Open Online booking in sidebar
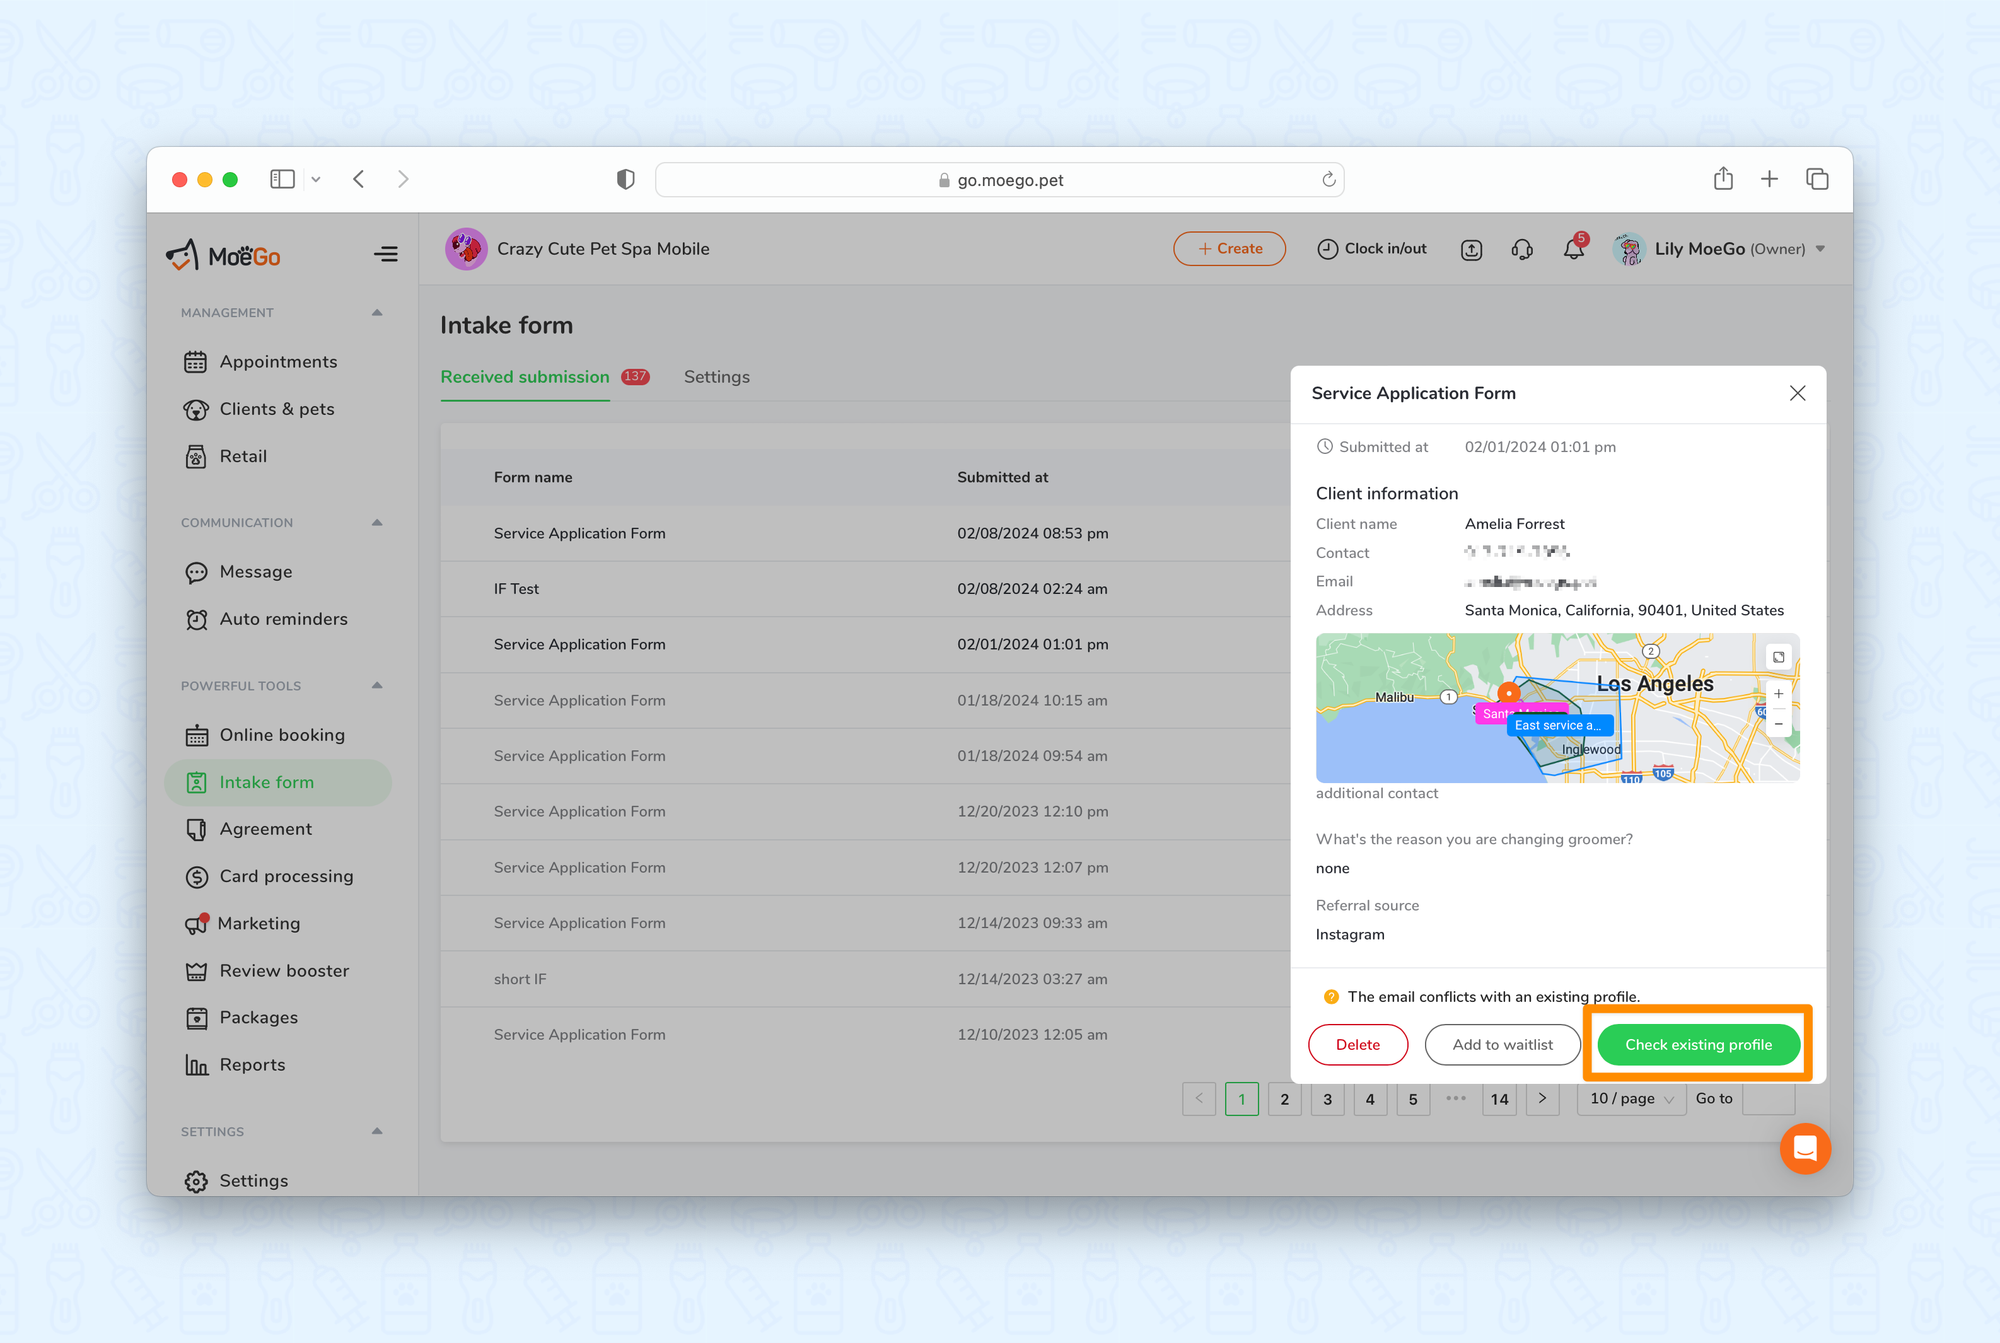This screenshot has width=2000, height=1343. coord(281,735)
